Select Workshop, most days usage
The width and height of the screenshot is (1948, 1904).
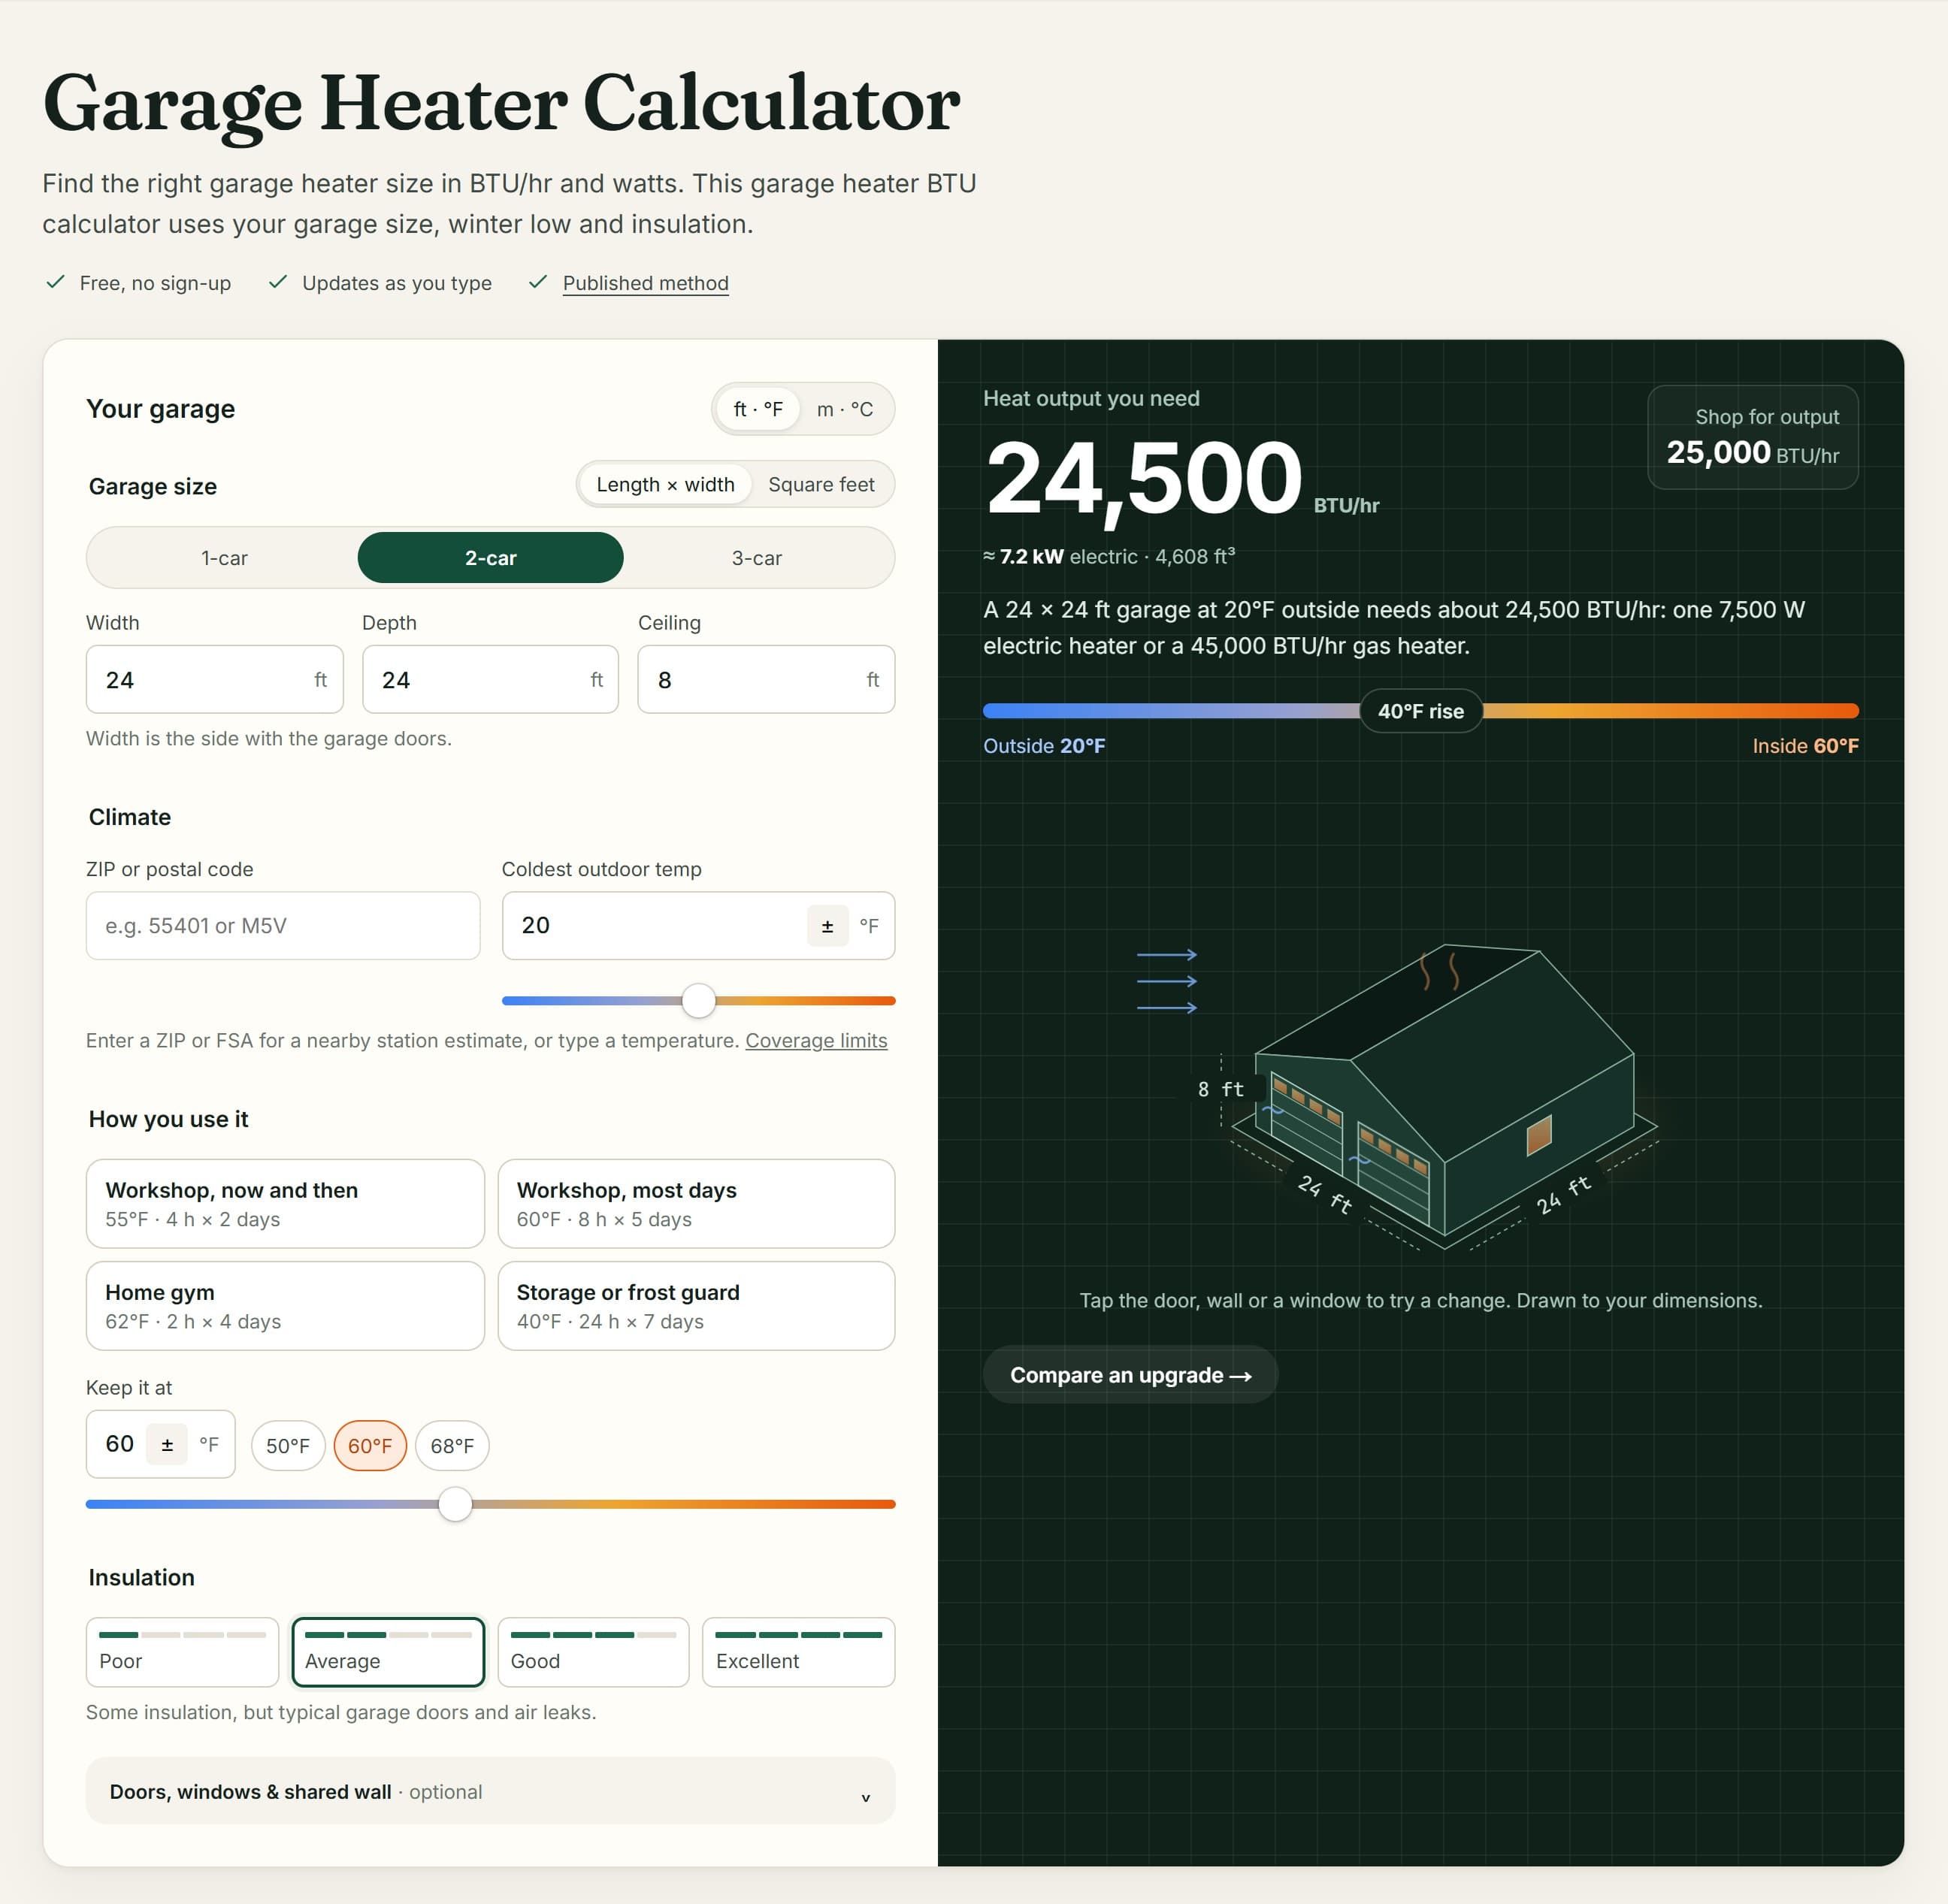pos(696,1204)
